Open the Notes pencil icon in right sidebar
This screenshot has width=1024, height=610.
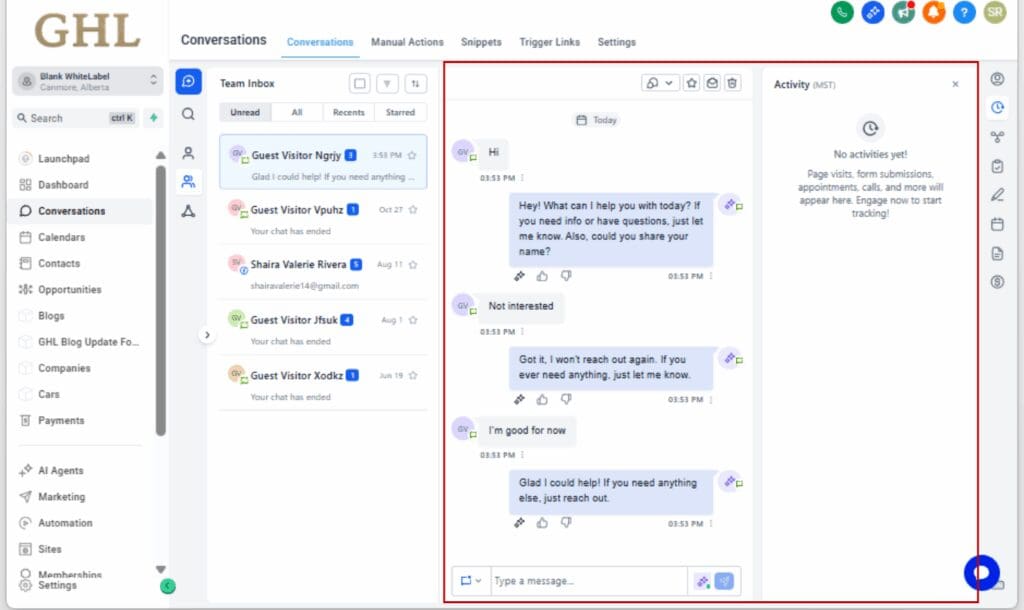pyautogui.click(x=997, y=195)
